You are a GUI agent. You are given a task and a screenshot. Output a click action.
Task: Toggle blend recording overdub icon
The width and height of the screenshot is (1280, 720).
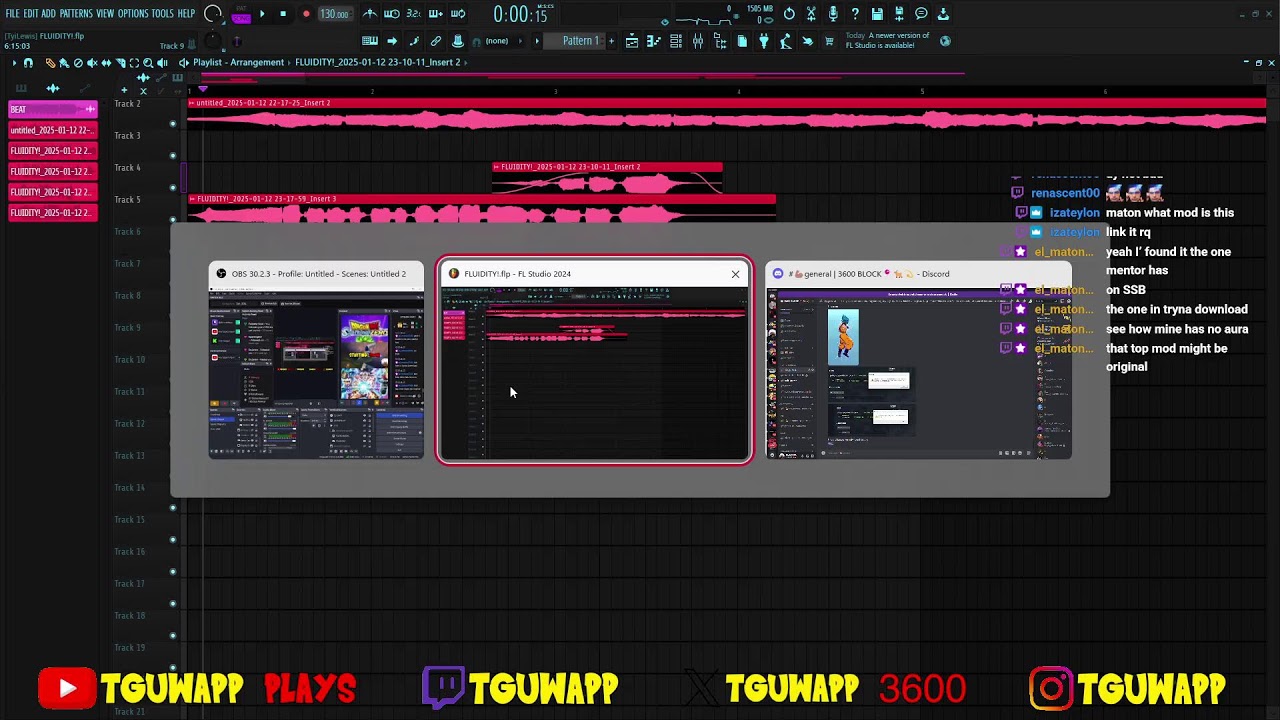point(436,14)
